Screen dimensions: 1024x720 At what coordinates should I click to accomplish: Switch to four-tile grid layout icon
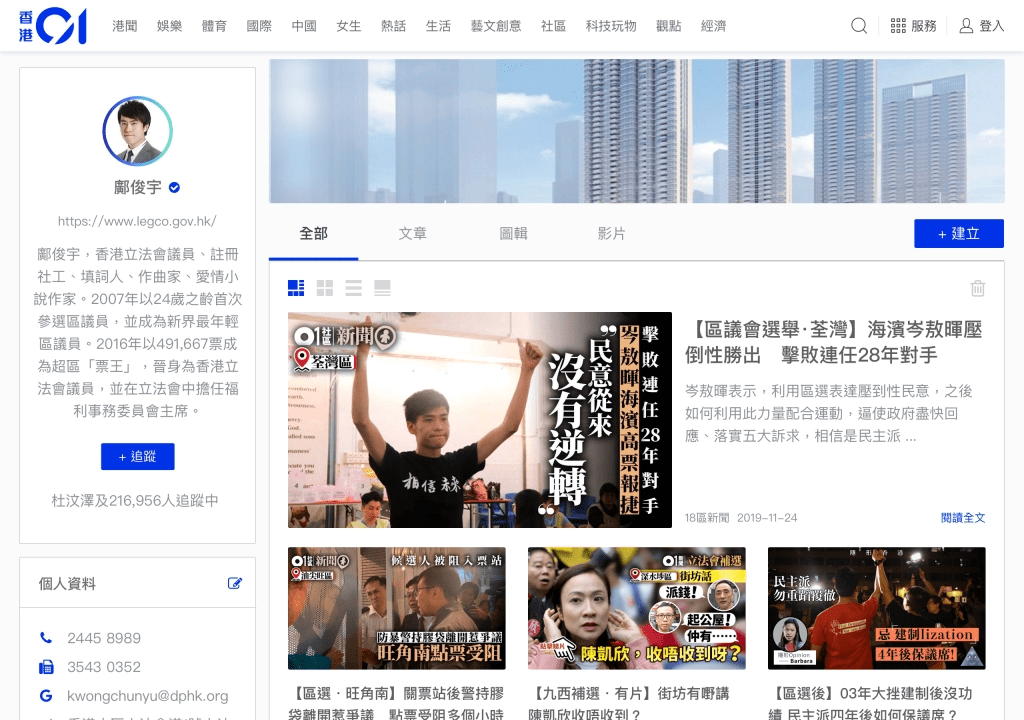325,288
